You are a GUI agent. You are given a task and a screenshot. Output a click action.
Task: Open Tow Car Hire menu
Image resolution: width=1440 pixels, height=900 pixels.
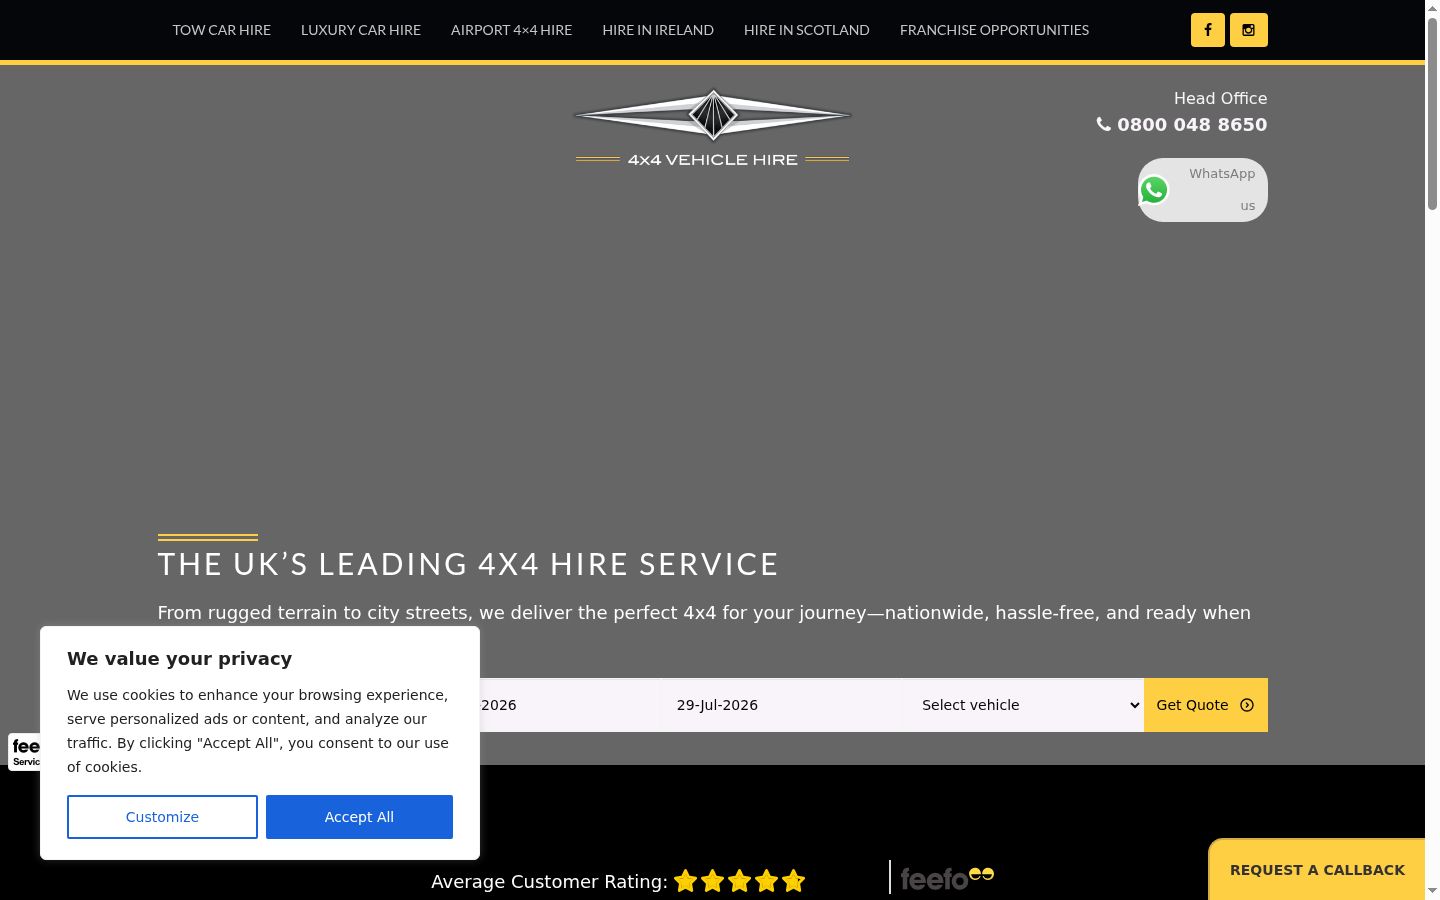point(222,30)
